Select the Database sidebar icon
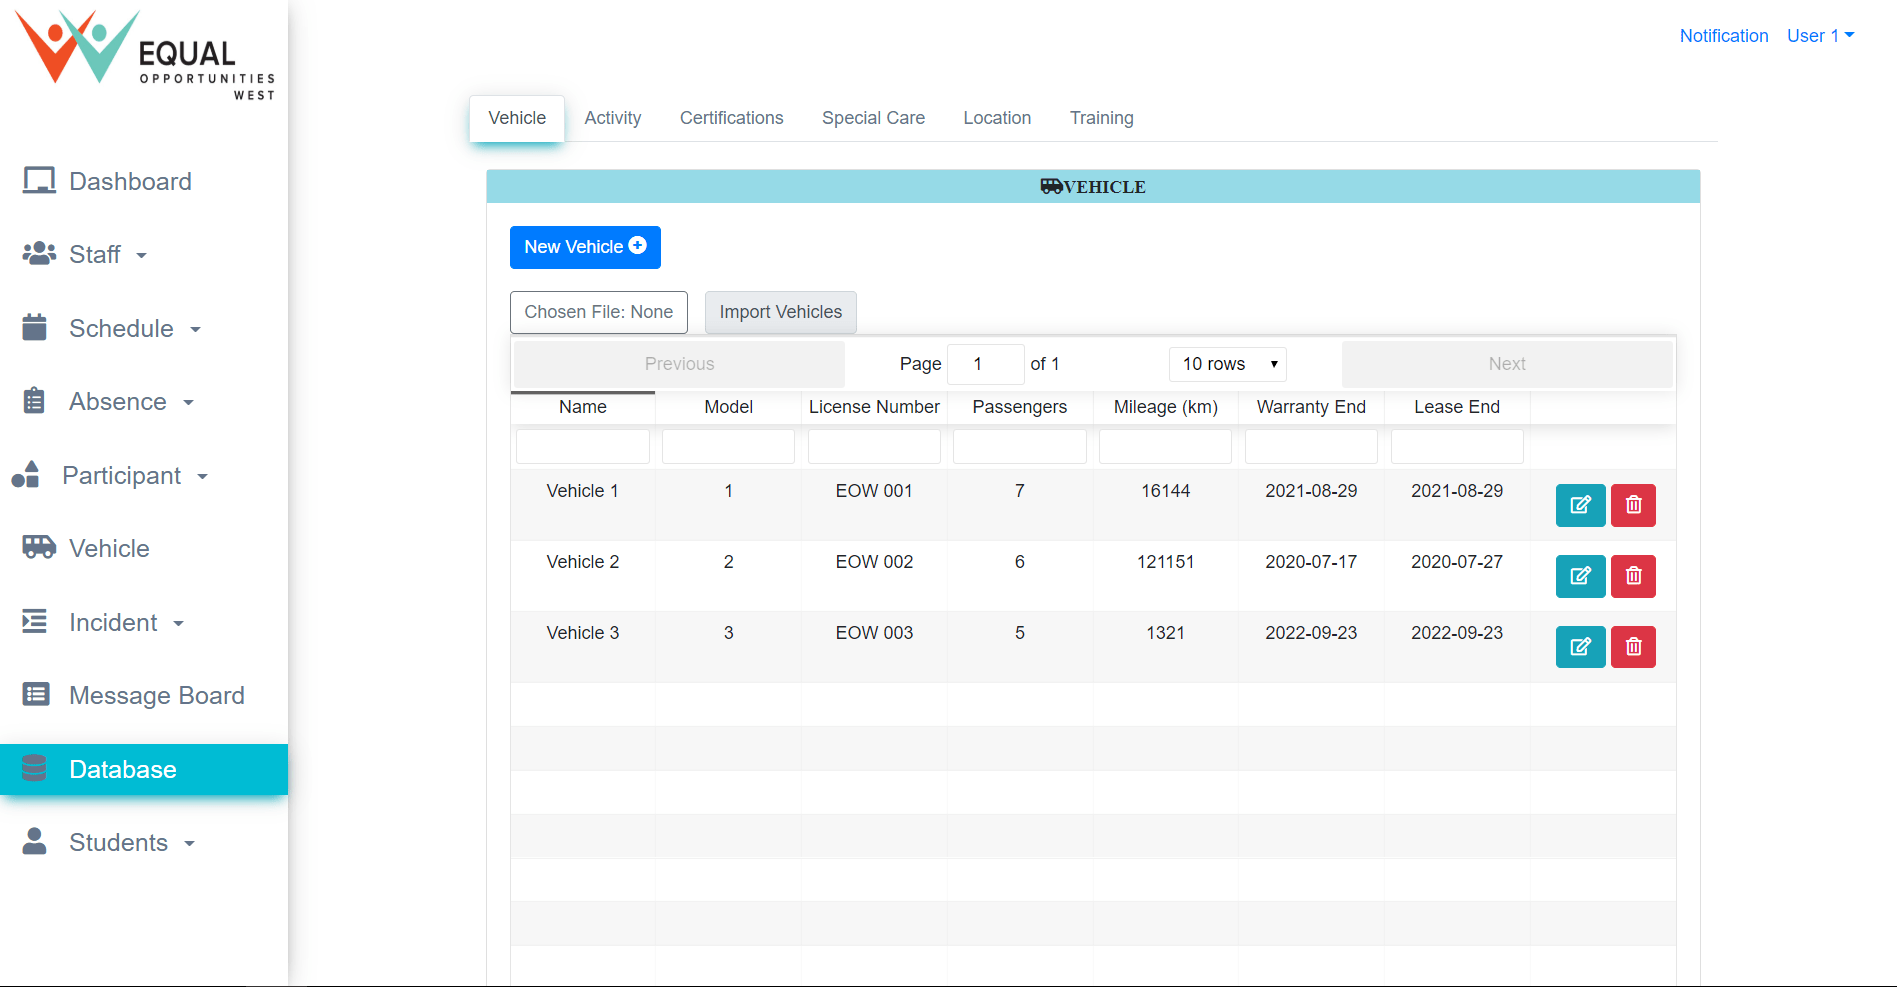 pos(35,769)
